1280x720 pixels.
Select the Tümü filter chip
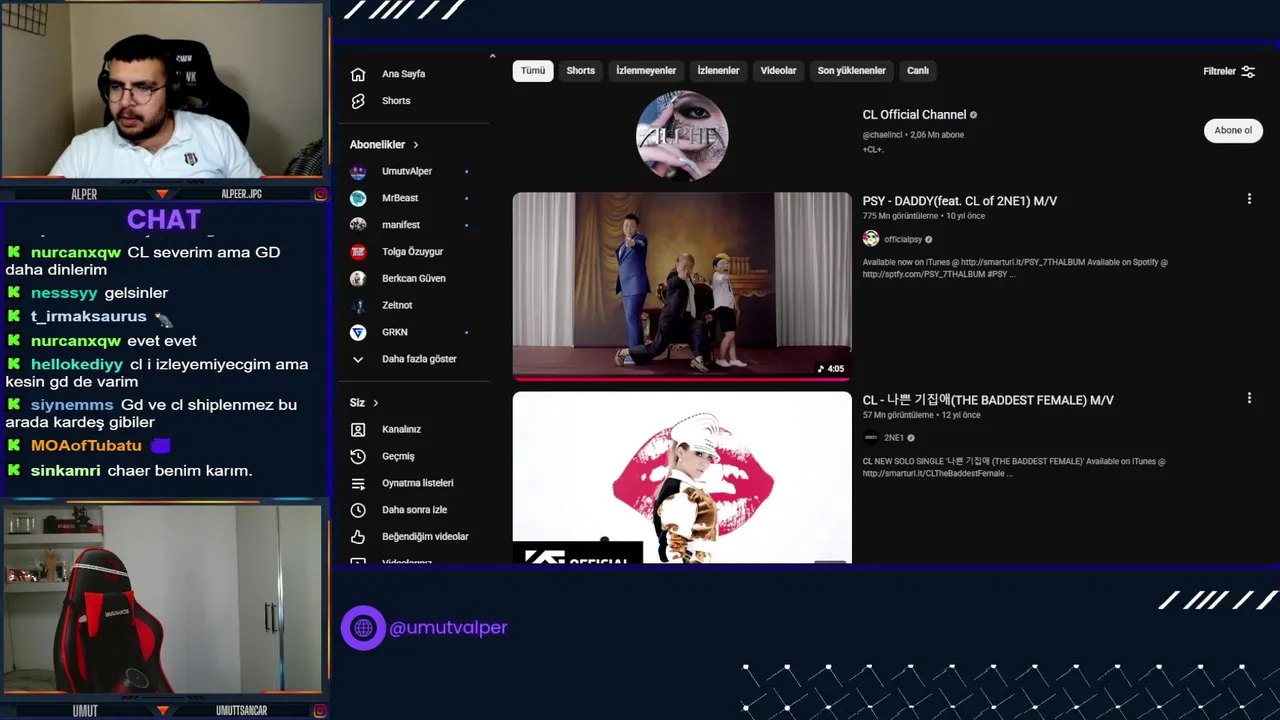[533, 71]
